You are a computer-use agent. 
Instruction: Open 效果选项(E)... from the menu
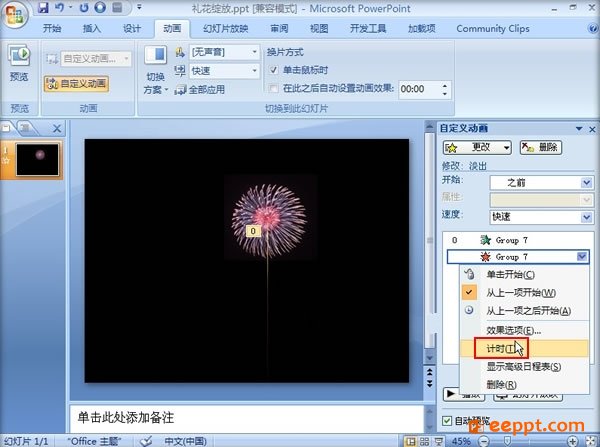[524, 330]
